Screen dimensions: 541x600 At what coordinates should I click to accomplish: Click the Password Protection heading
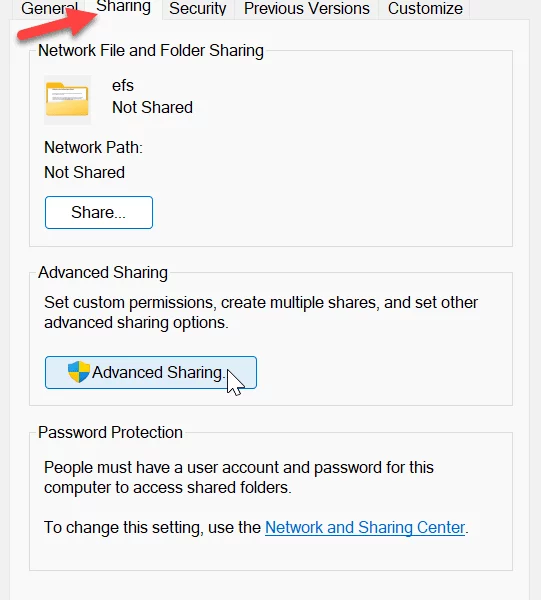coord(110,432)
